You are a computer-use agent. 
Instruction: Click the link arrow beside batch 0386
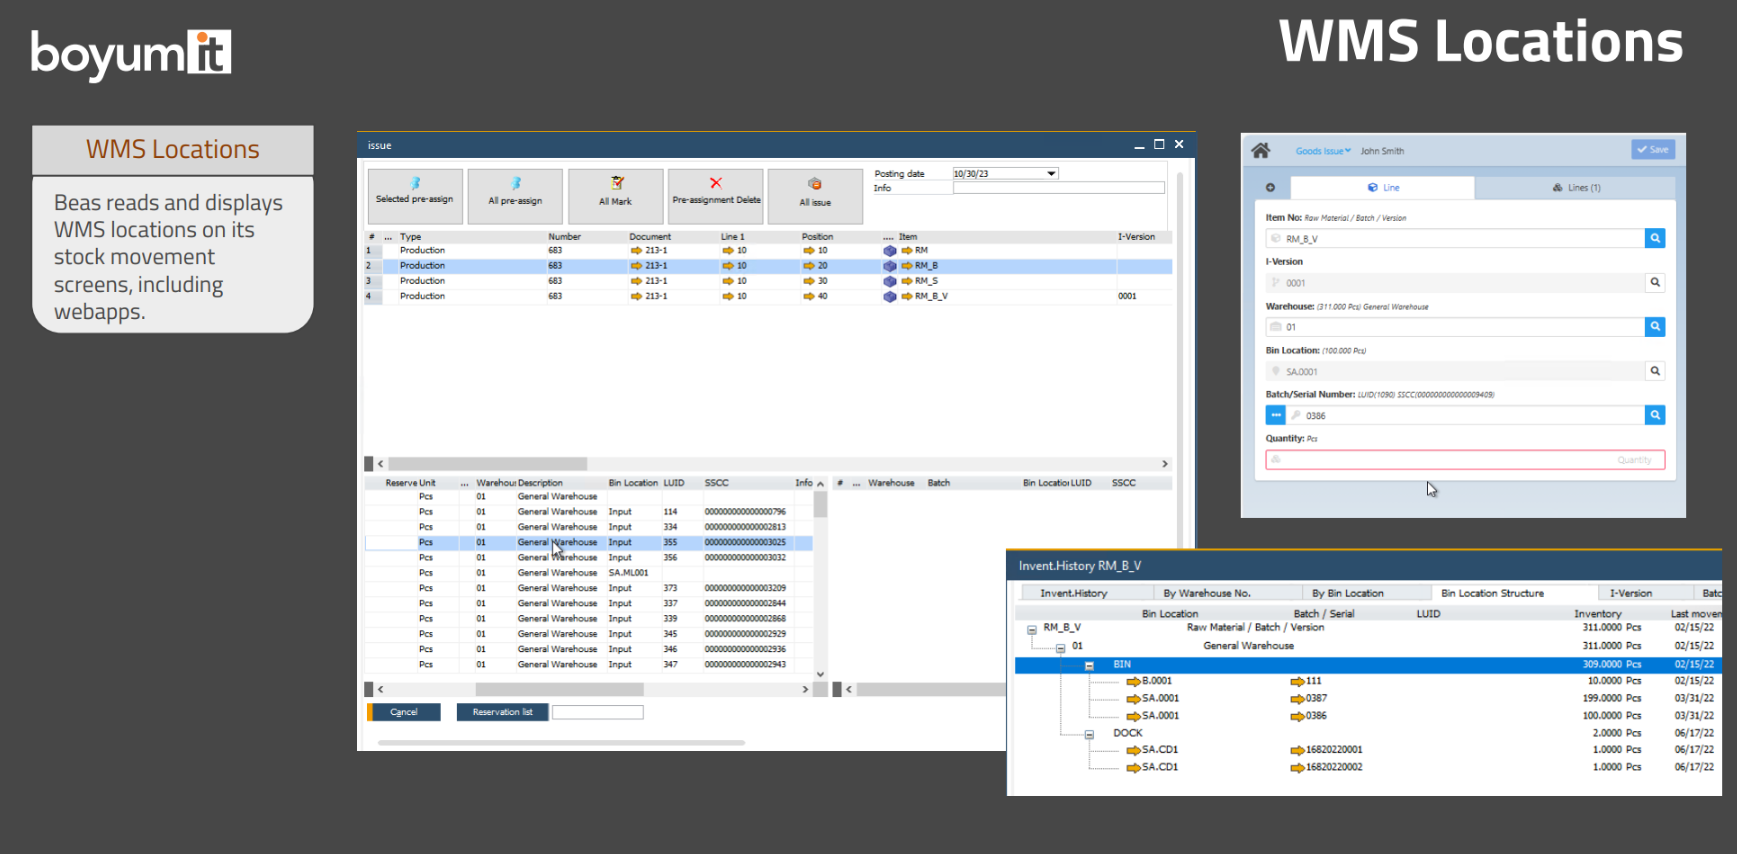(1297, 716)
